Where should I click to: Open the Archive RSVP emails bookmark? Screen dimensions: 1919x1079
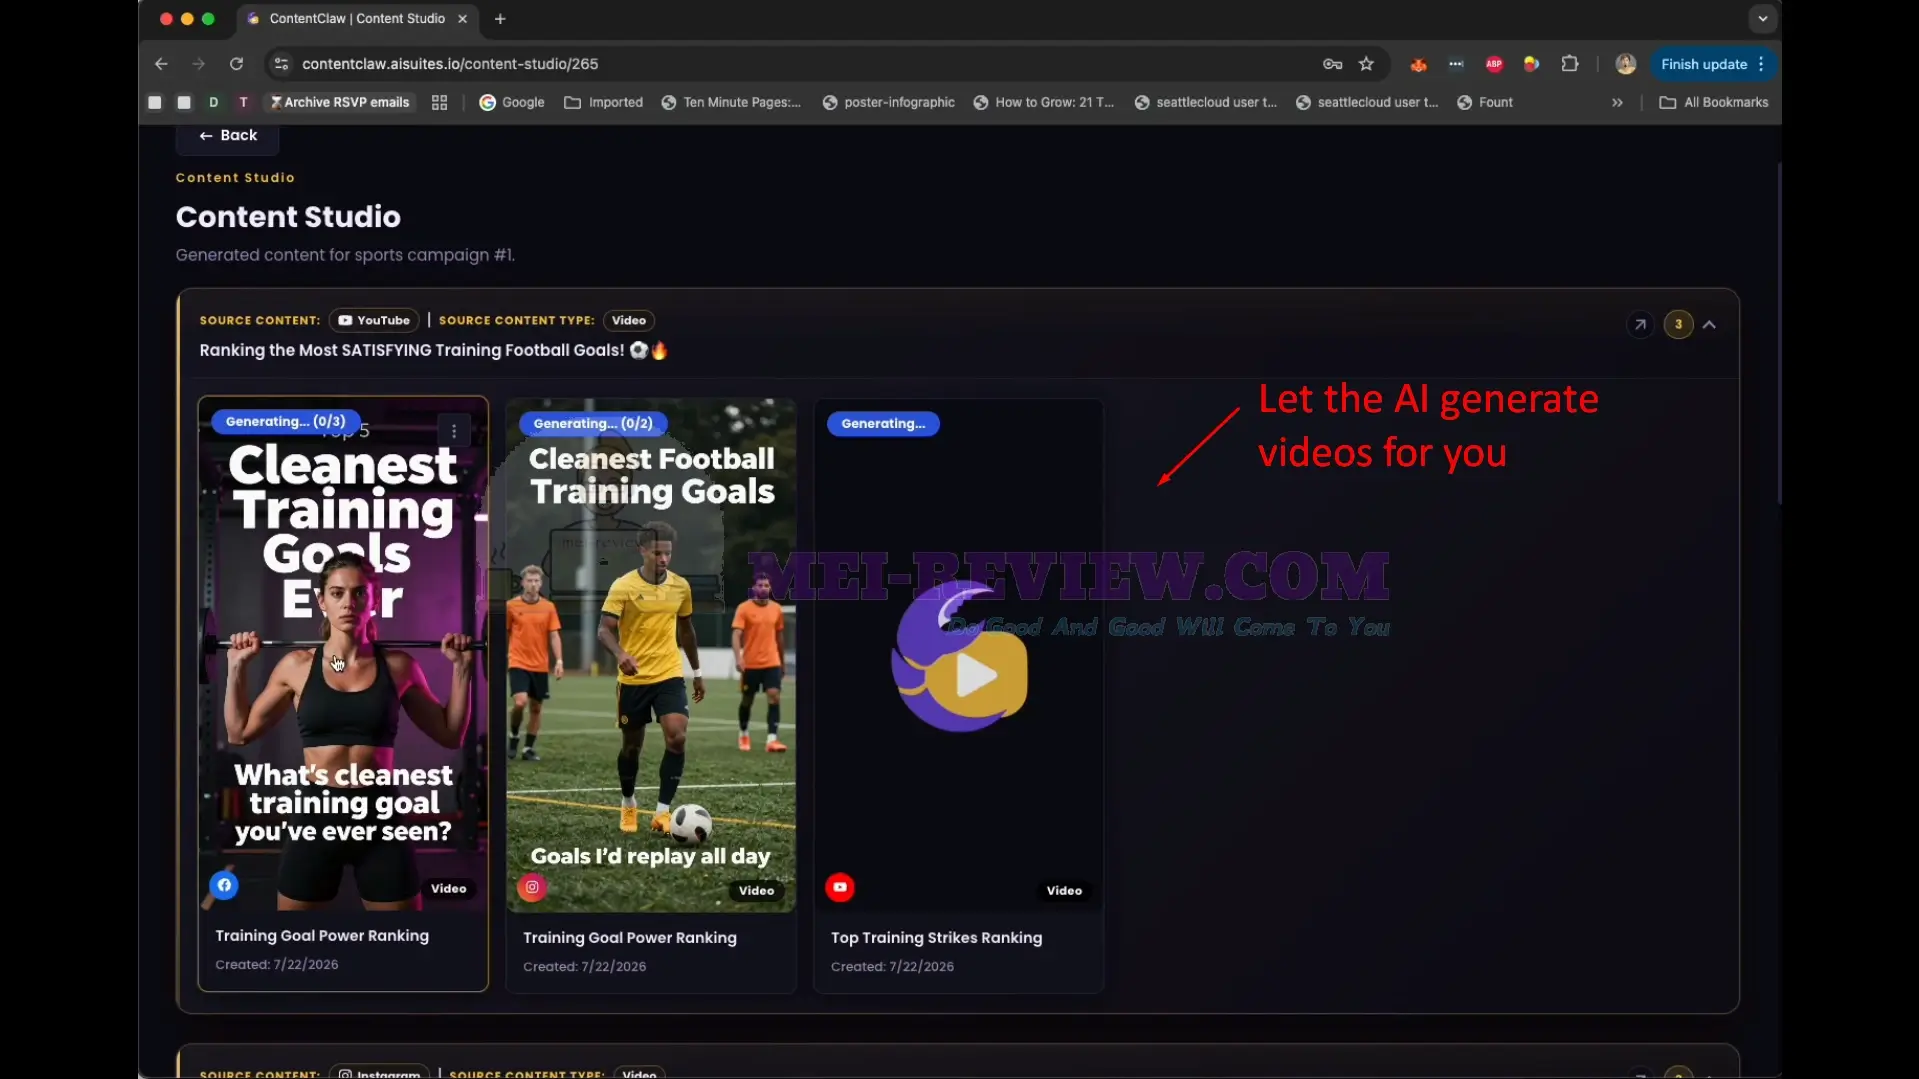pos(339,102)
